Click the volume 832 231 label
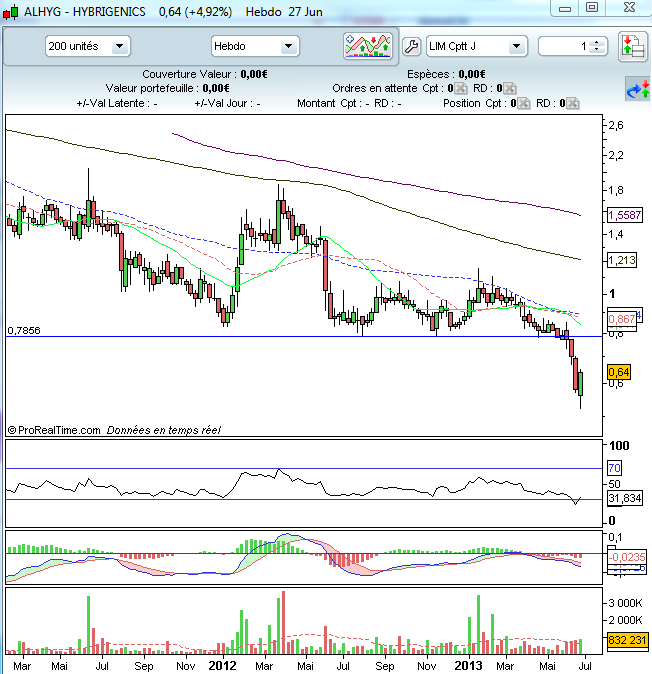Image resolution: width=652 pixels, height=674 pixels. click(x=627, y=640)
